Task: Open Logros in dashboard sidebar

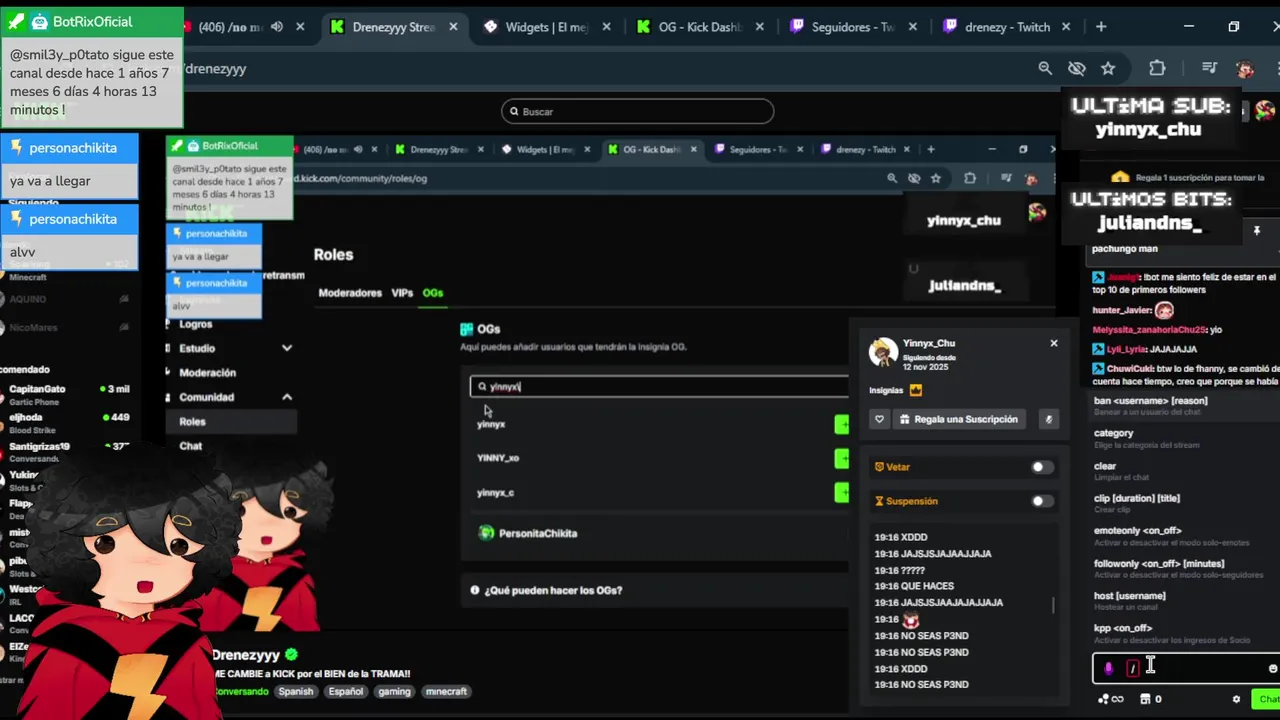Action: point(196,324)
